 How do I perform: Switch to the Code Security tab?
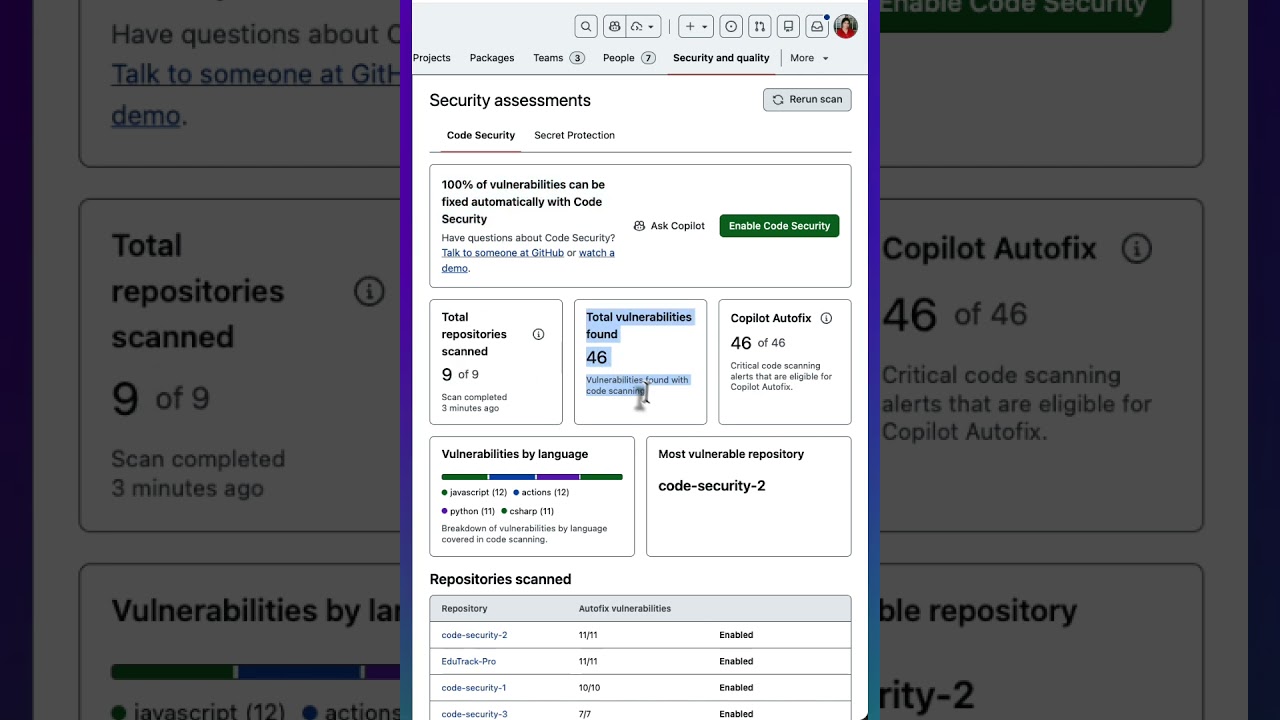click(x=481, y=135)
